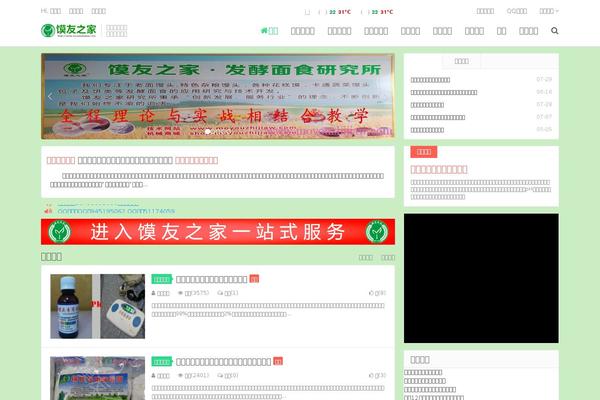
Task: Open the red headline link in the sidebar
Action: tap(439, 170)
